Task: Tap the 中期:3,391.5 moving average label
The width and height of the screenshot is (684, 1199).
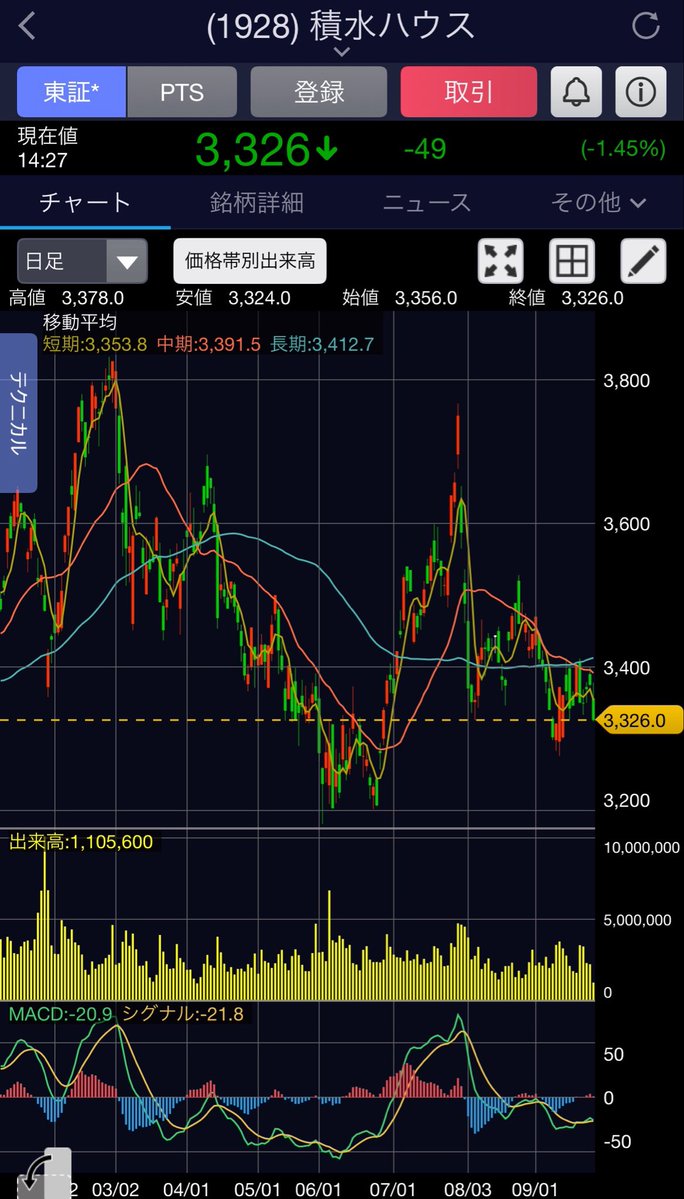Action: click(209, 345)
